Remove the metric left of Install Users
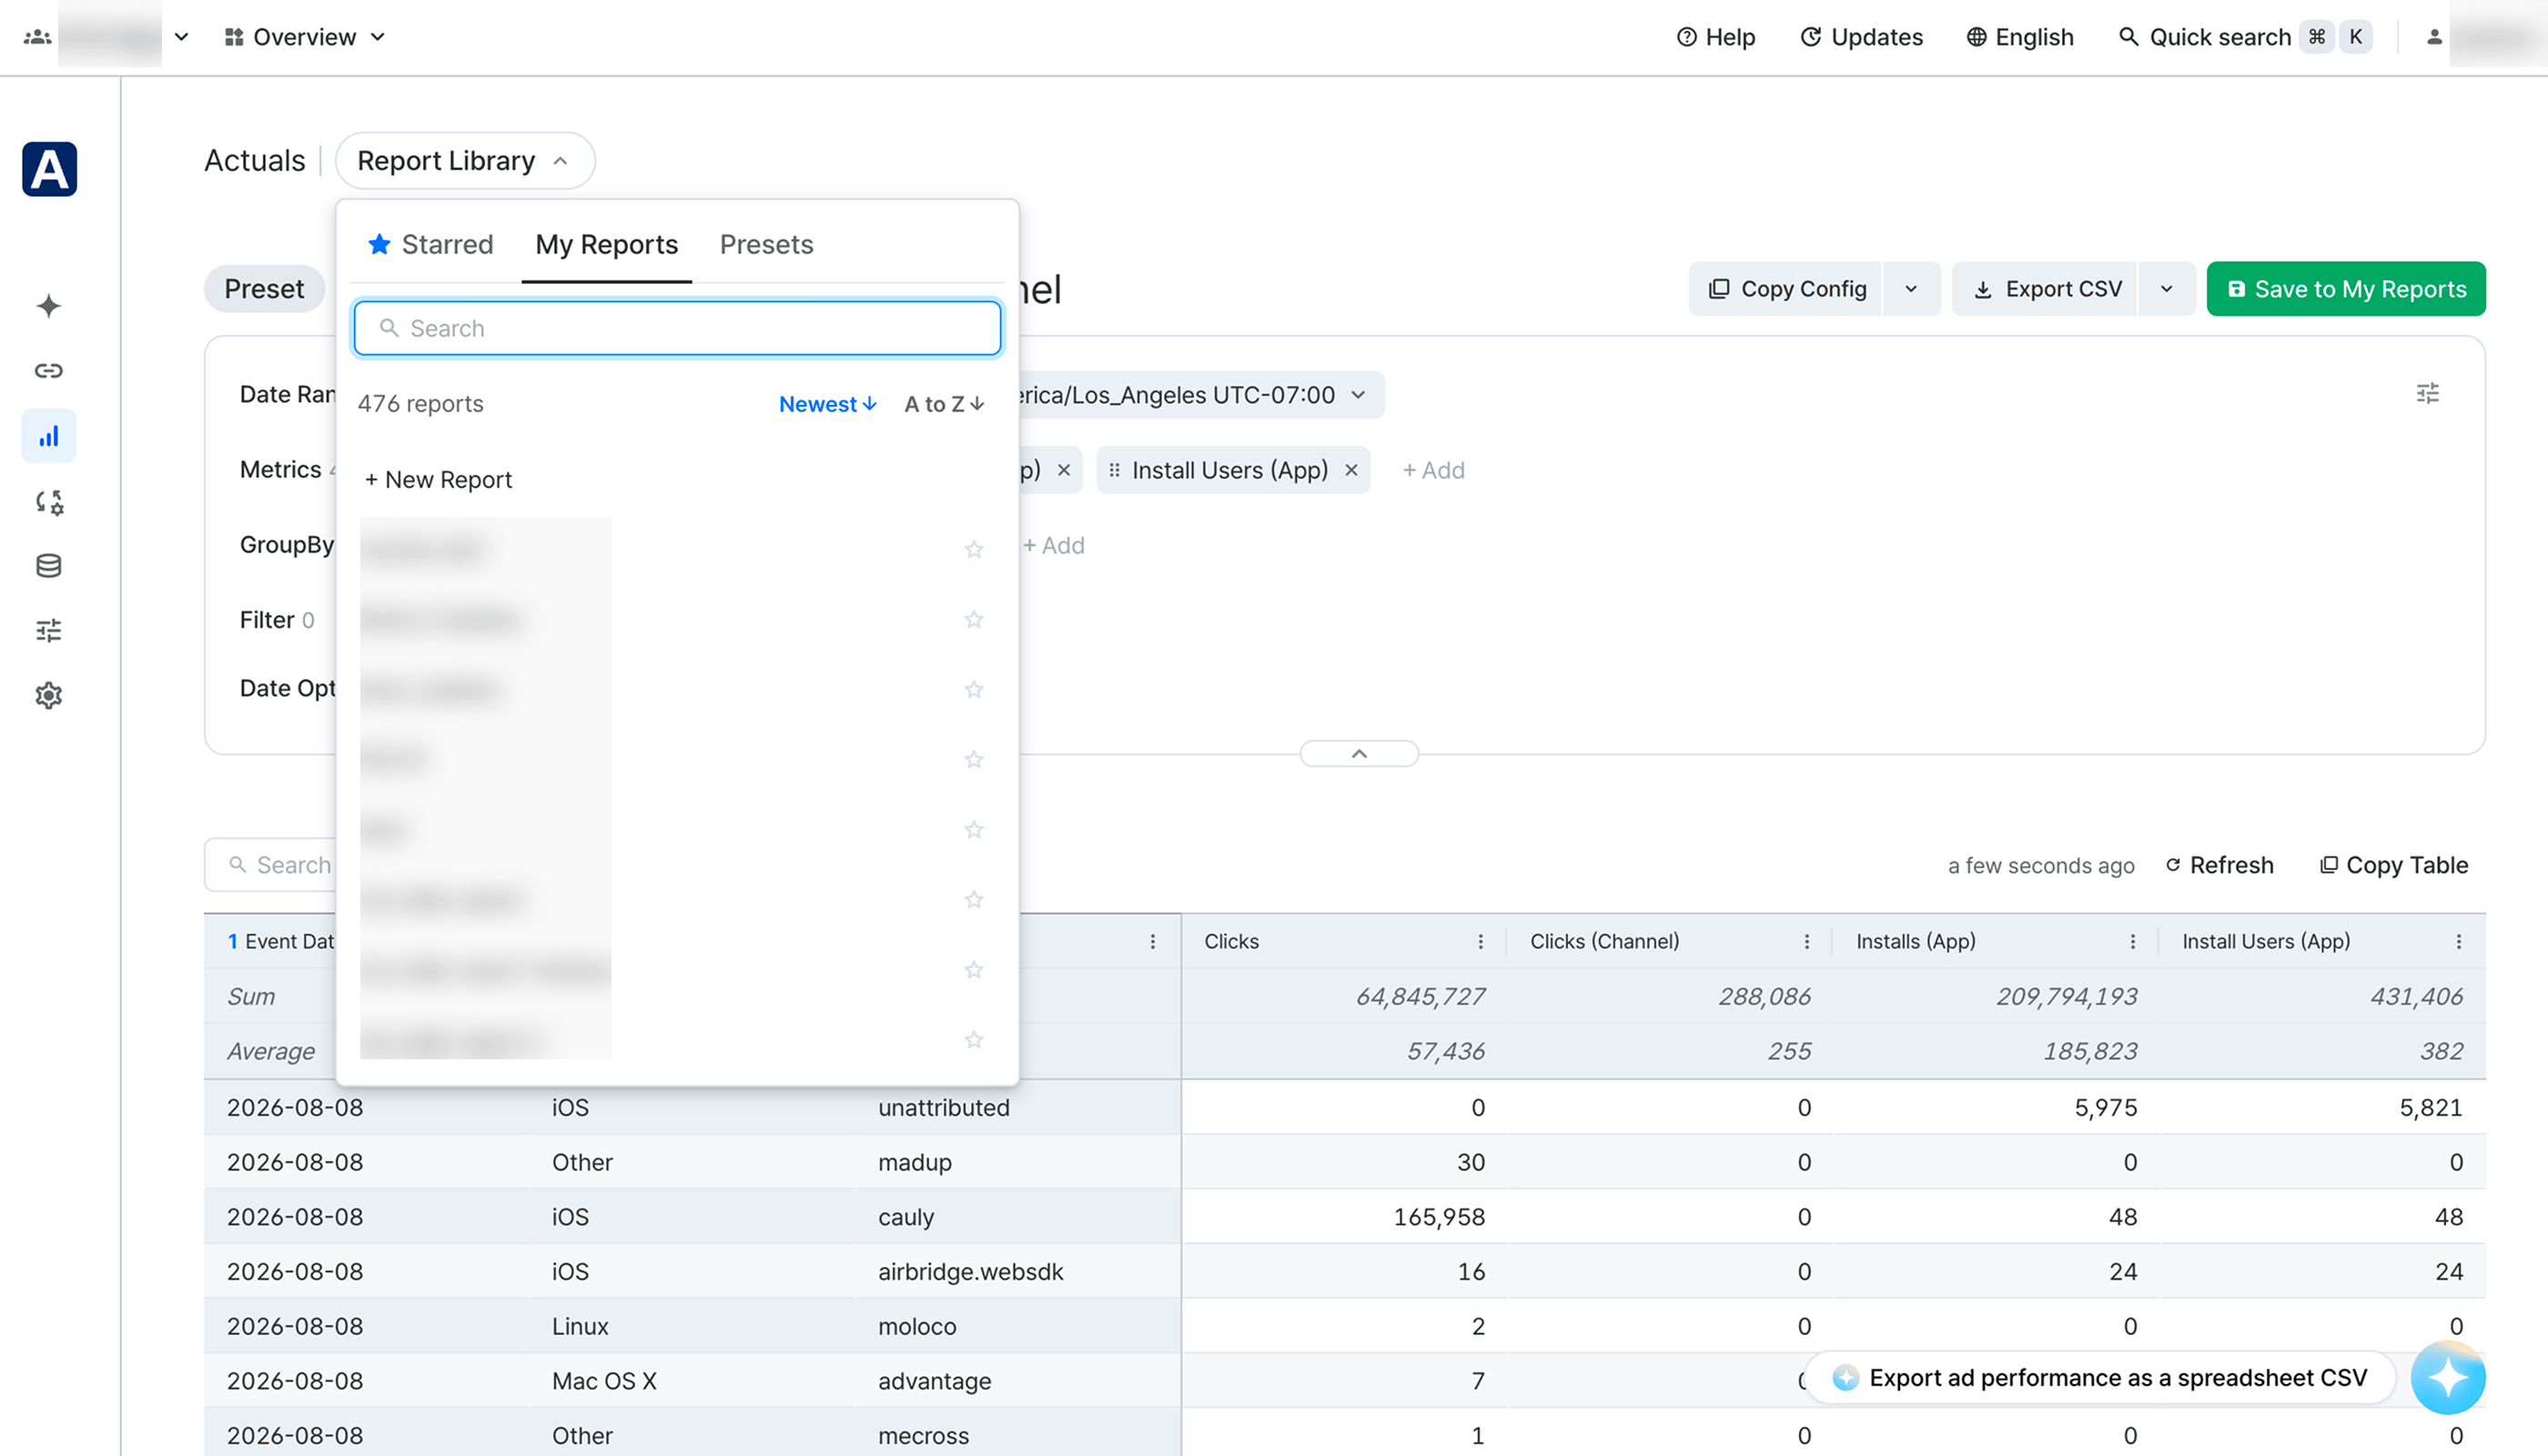 tap(1064, 470)
